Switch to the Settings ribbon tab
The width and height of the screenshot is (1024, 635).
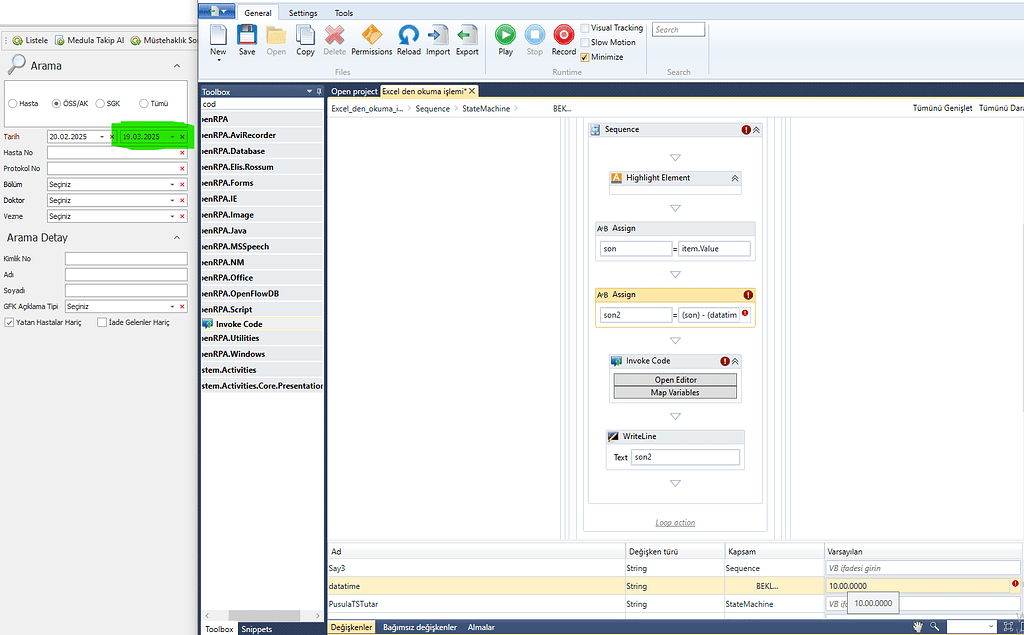point(303,13)
